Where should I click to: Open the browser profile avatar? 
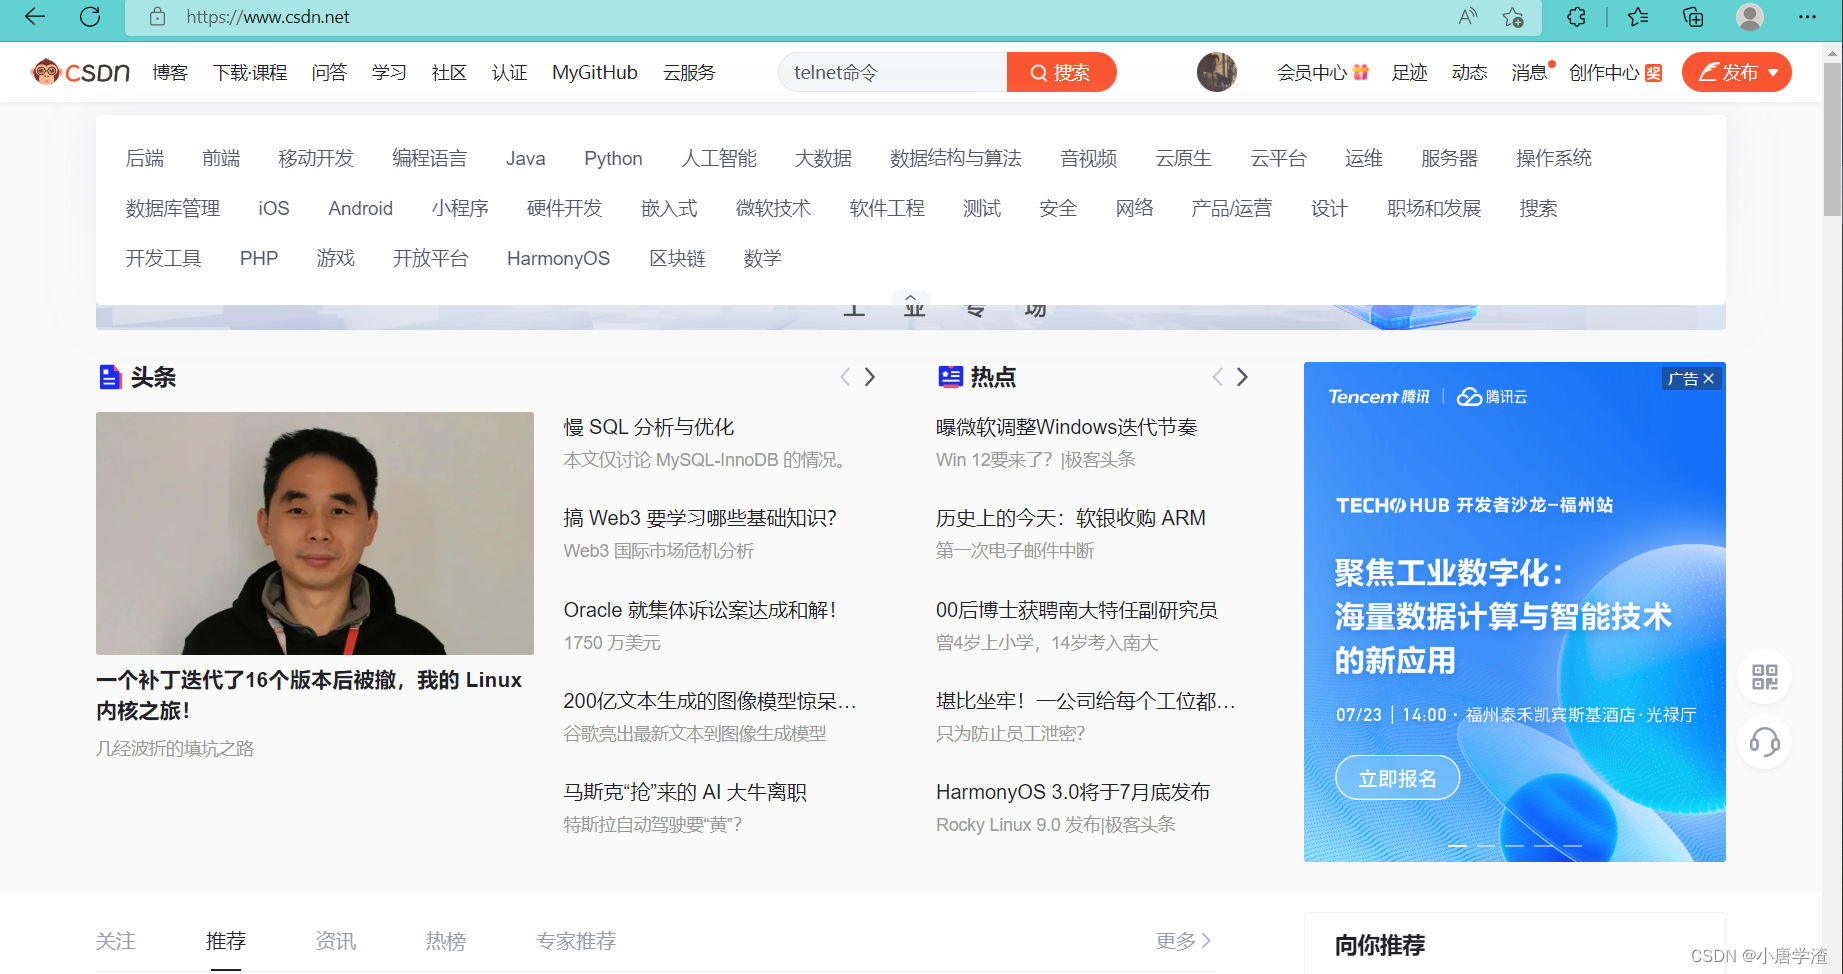coord(1750,17)
